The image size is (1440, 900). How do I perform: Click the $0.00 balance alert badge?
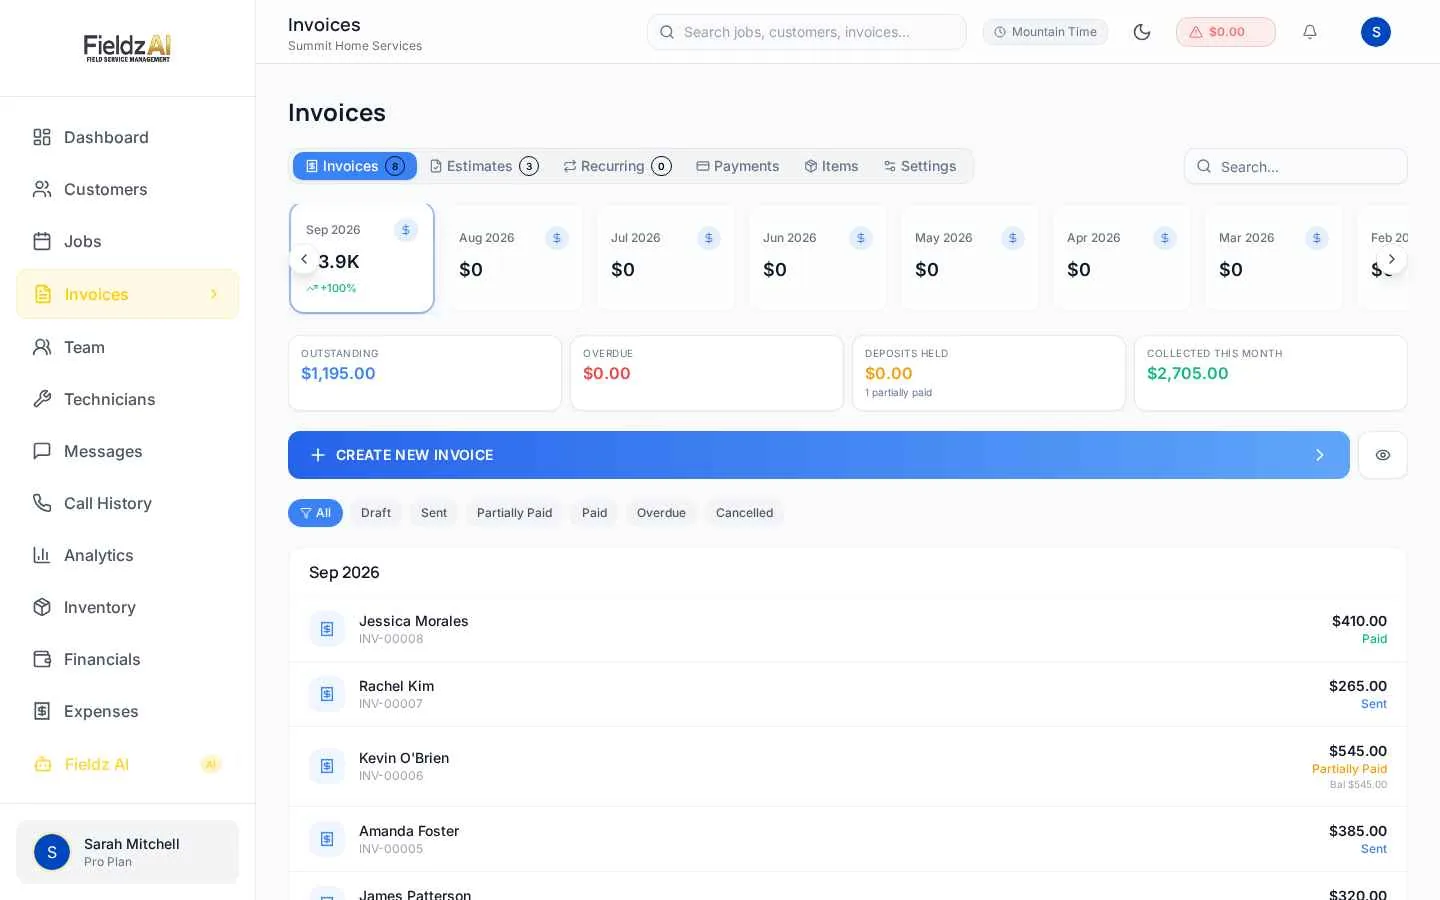pos(1226,32)
